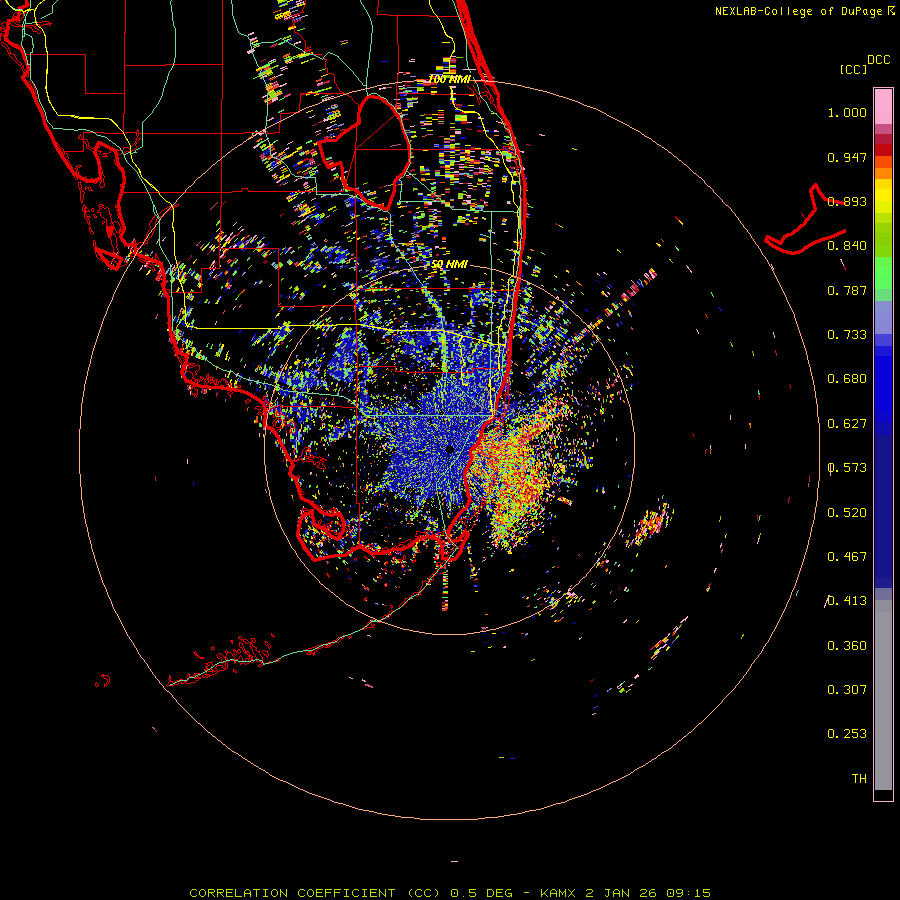Select the 0.467 scale value
The height and width of the screenshot is (900, 900).
click(847, 557)
